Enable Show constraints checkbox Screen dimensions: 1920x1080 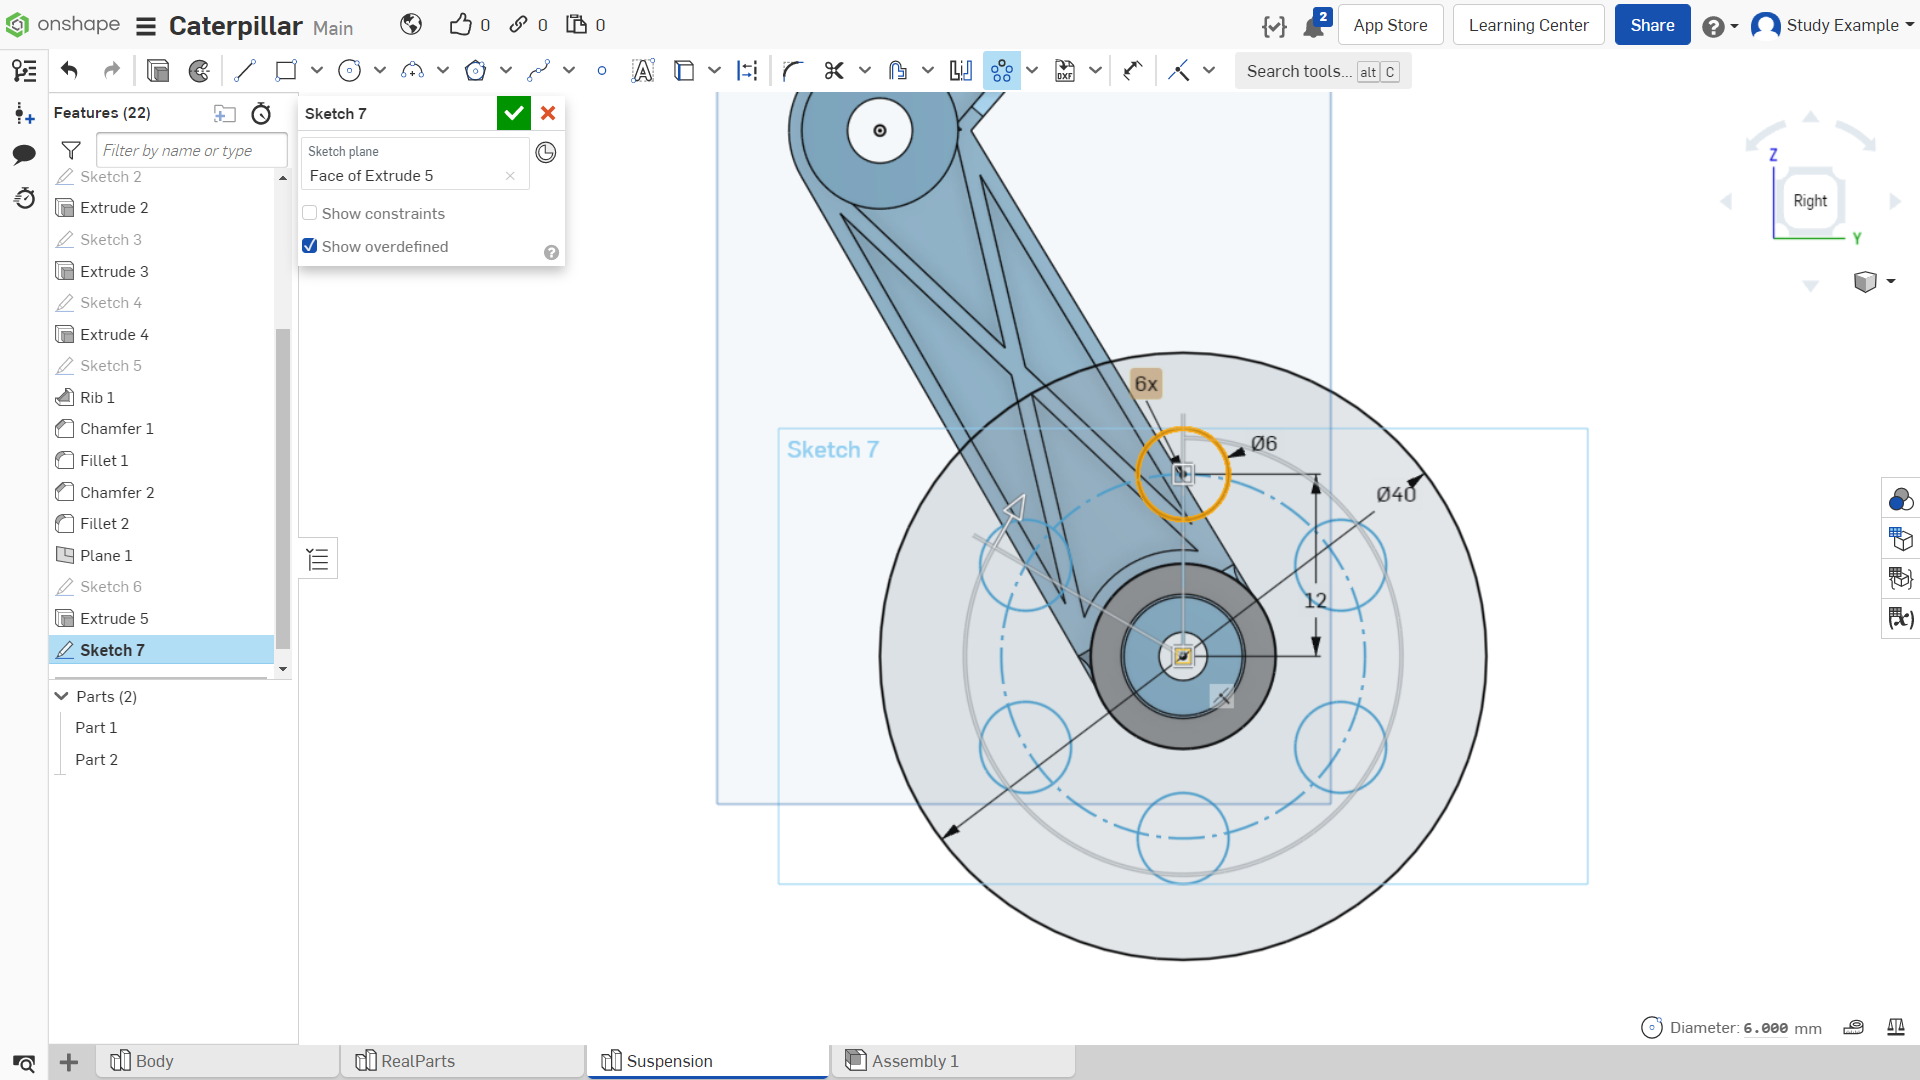click(x=310, y=213)
